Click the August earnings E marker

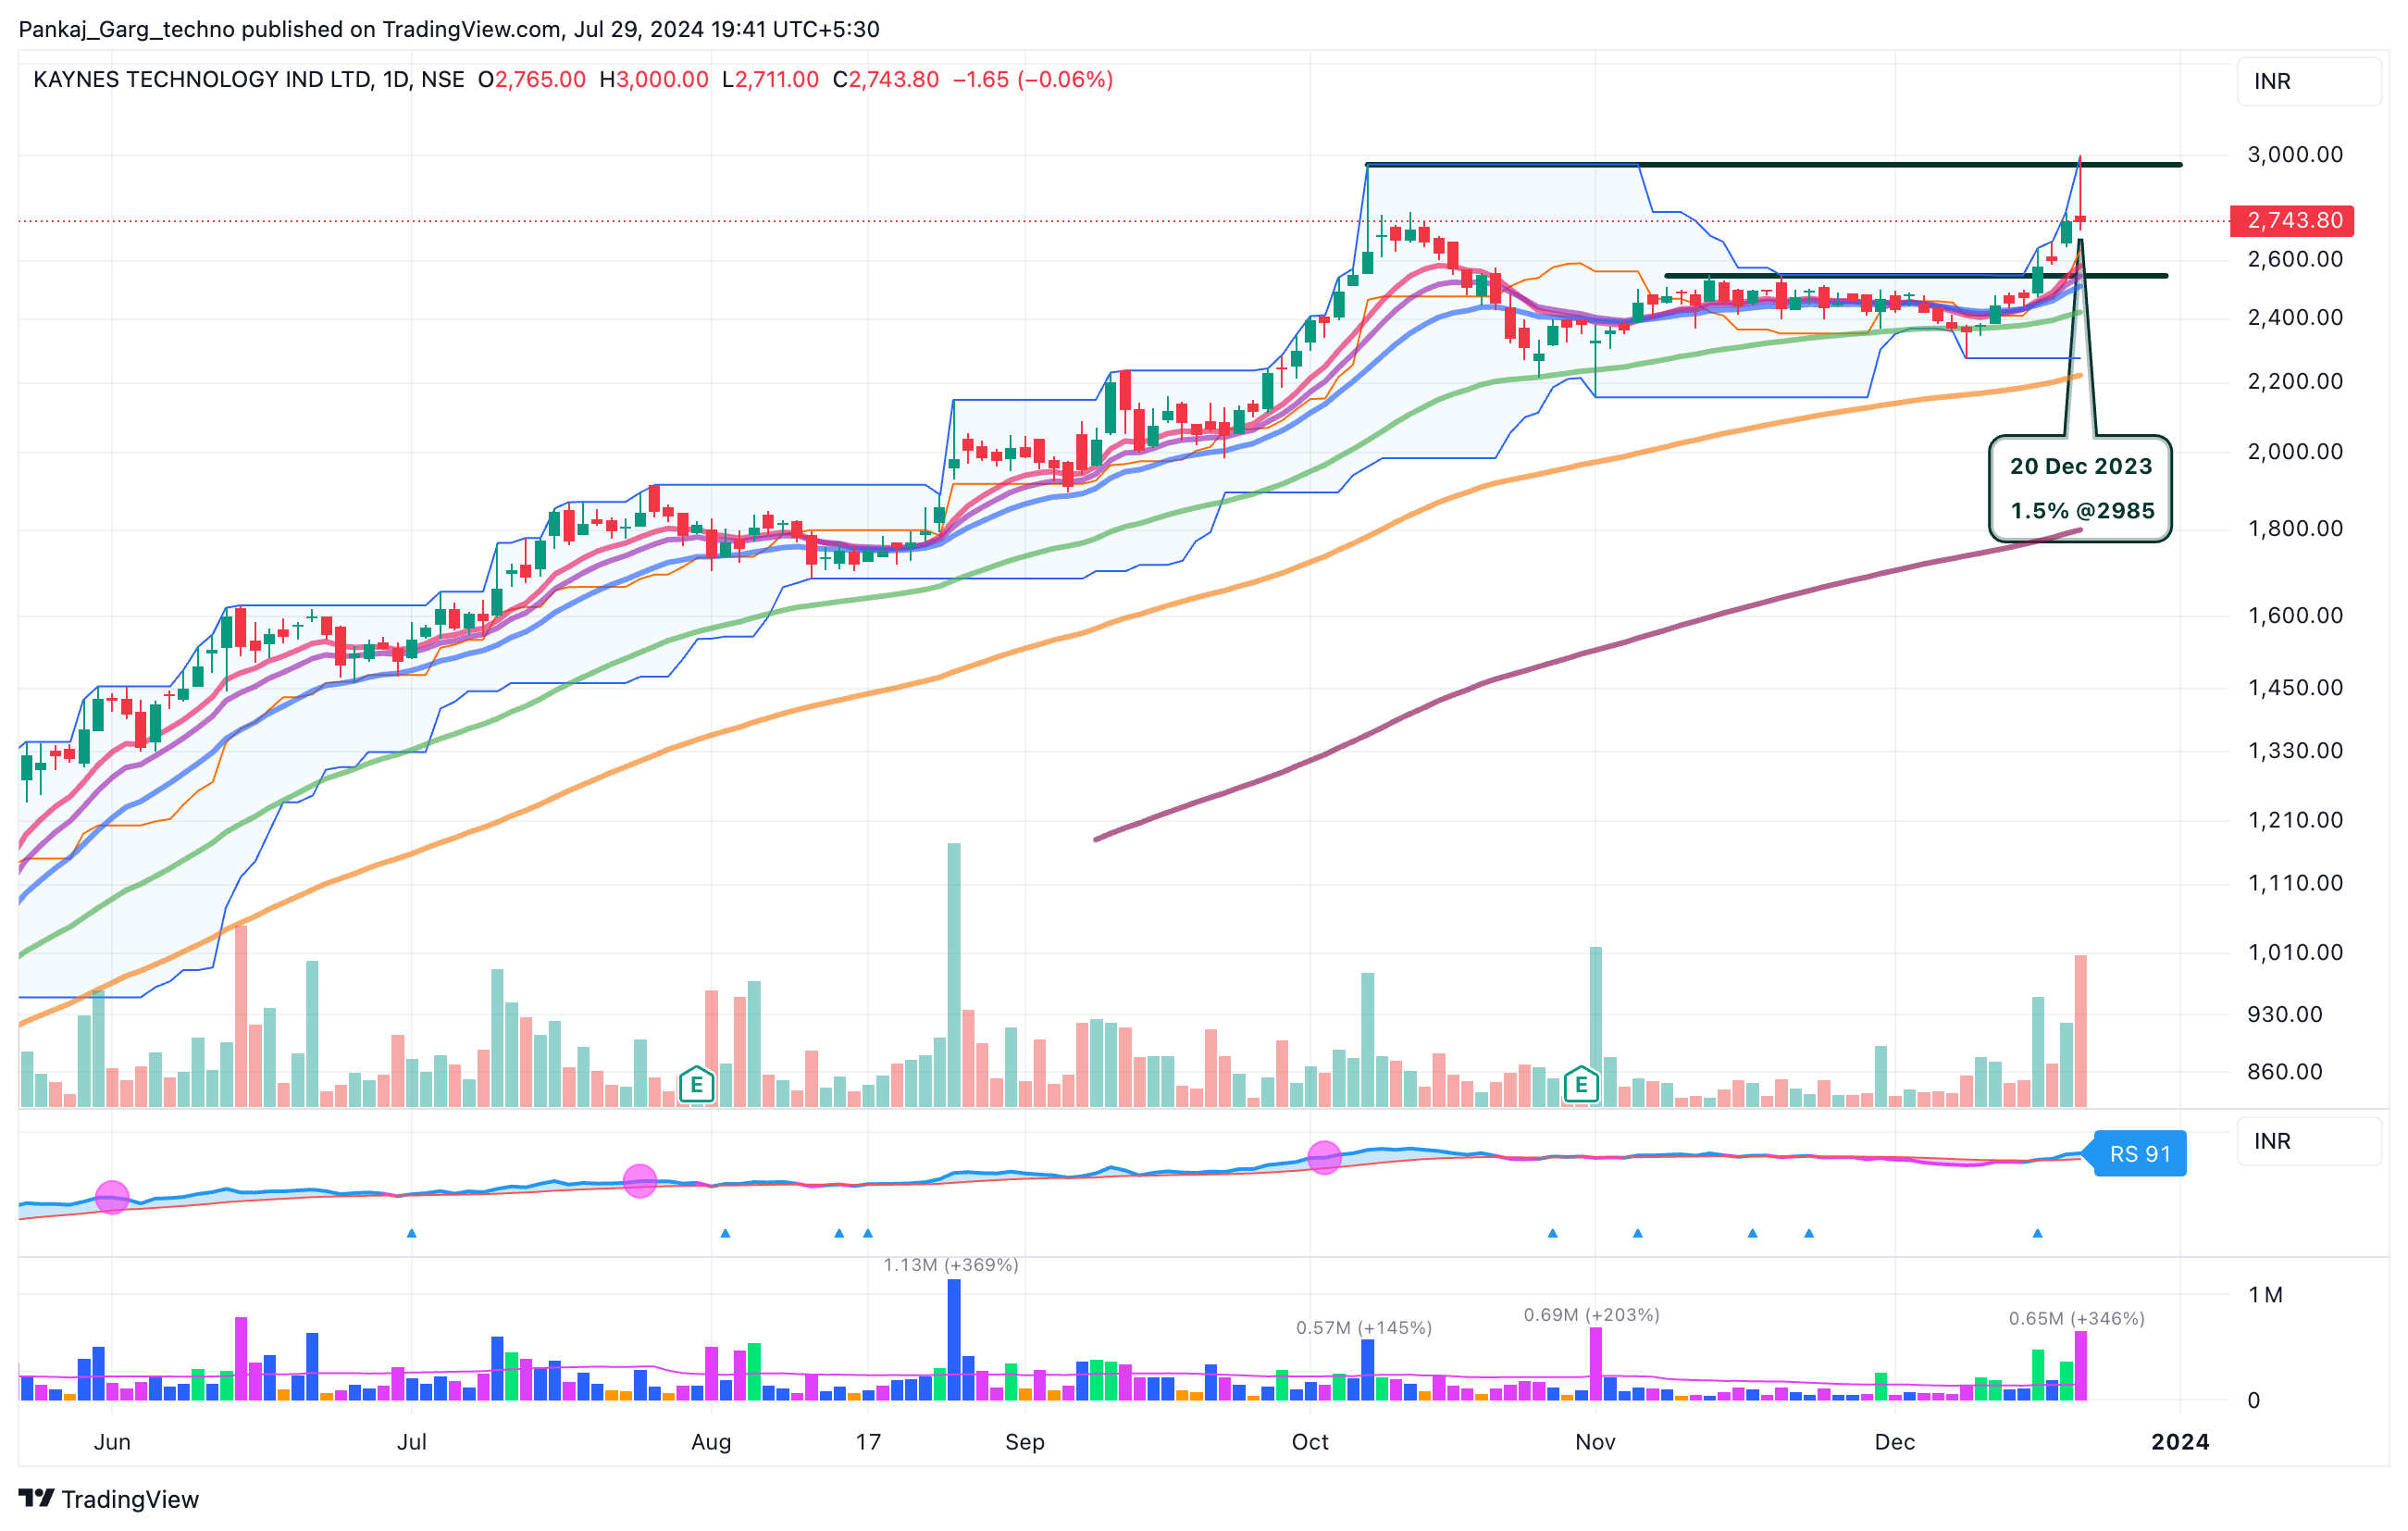696,1084
